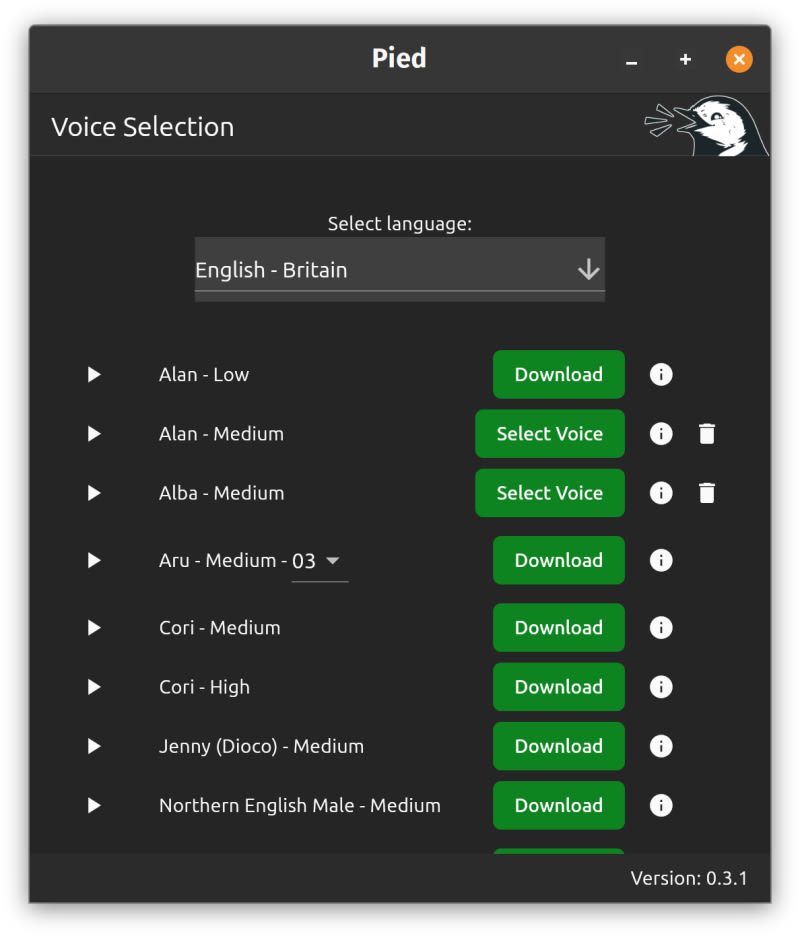This screenshot has height=936, width=800.
Task: Expand the Aru speaker number dropdown
Action: click(x=320, y=561)
